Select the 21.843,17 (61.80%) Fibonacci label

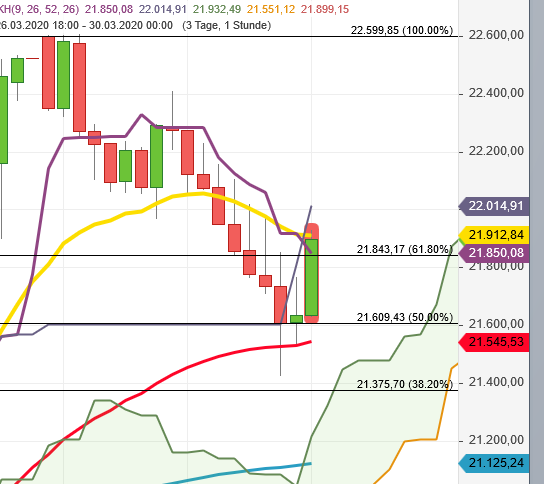coord(405,249)
